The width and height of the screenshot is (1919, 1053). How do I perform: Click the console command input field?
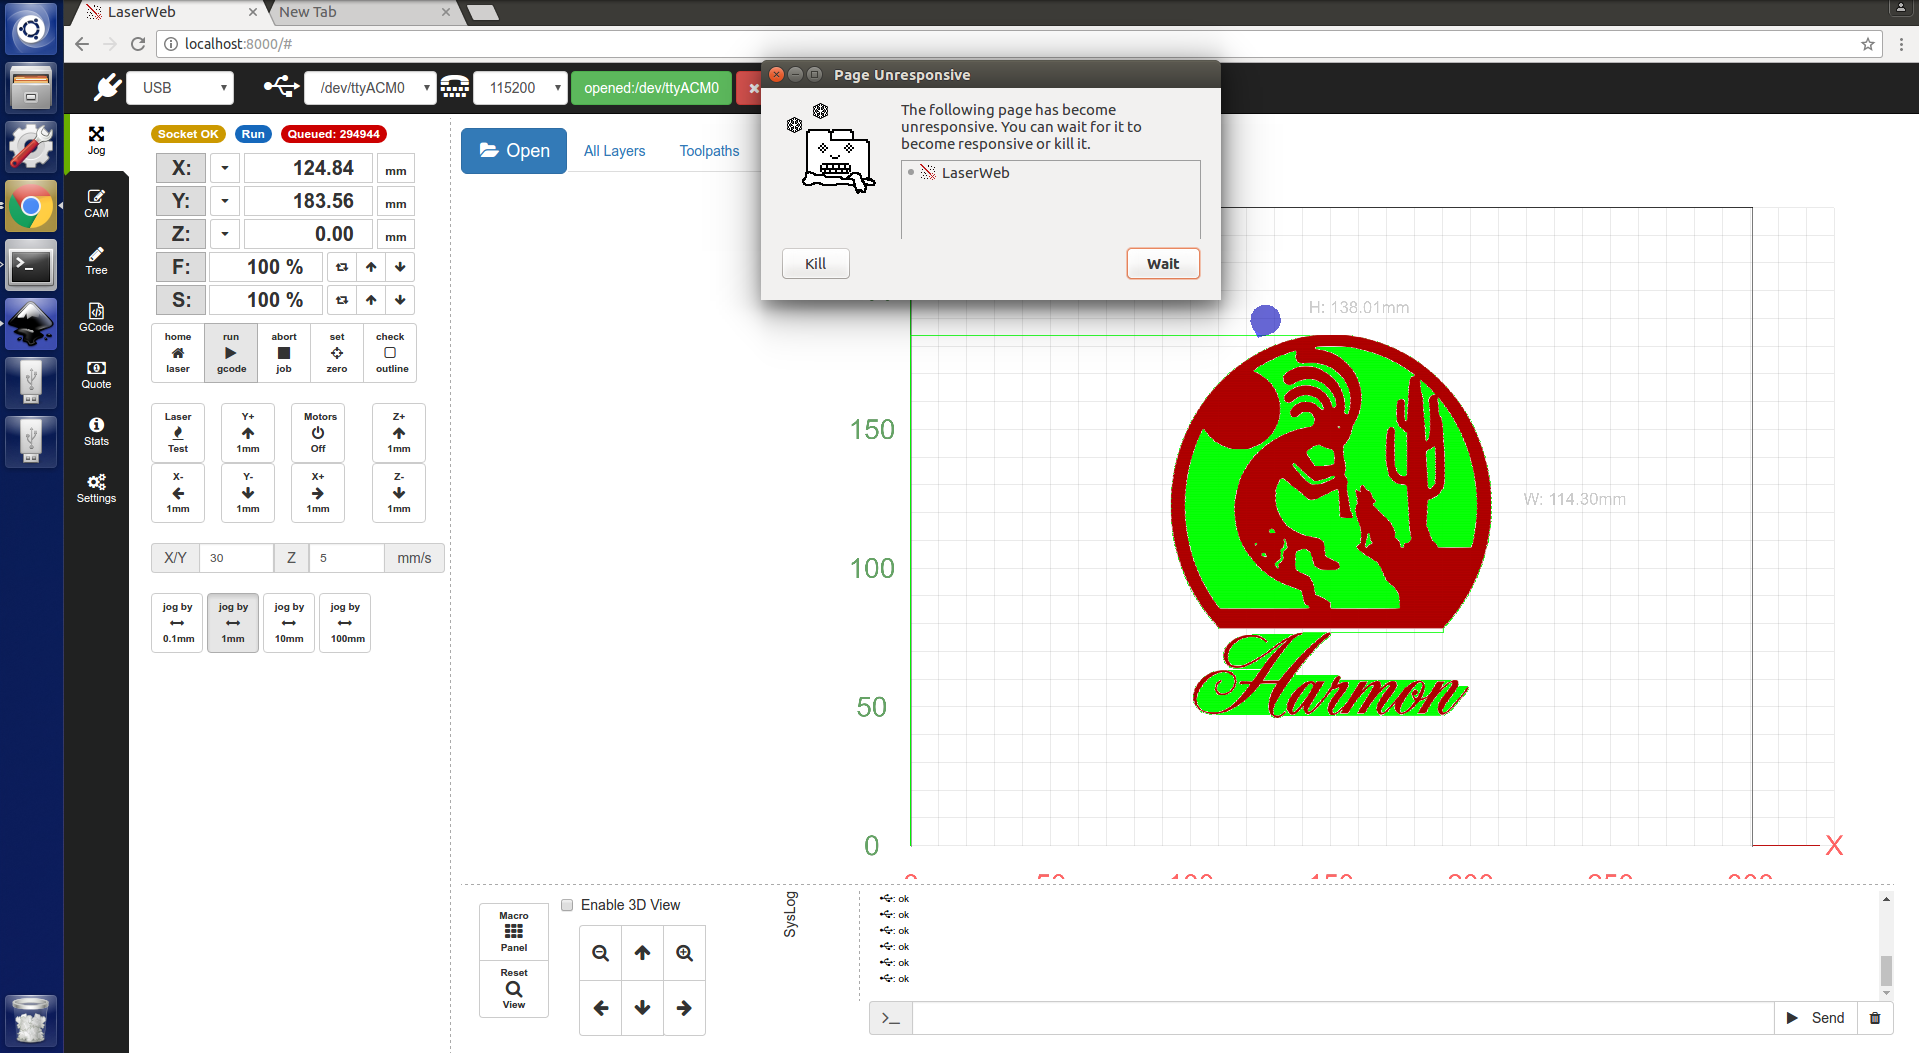point(1343,1018)
